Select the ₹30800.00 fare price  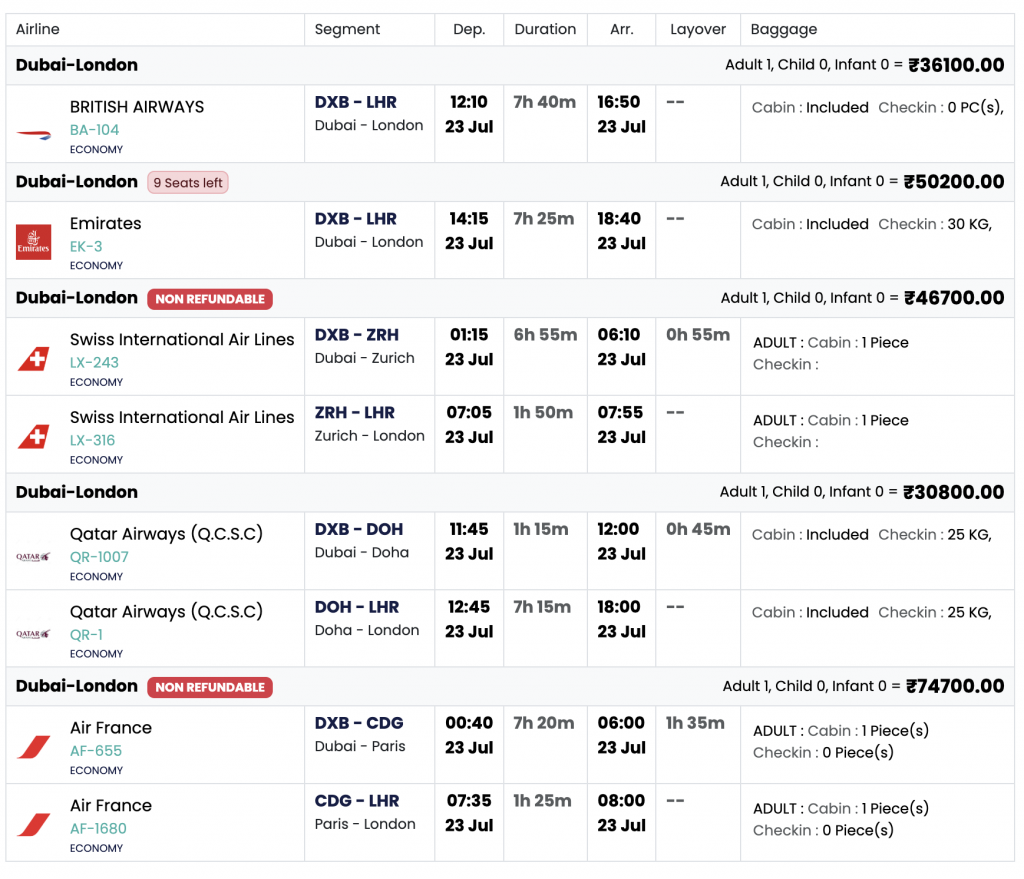click(953, 492)
